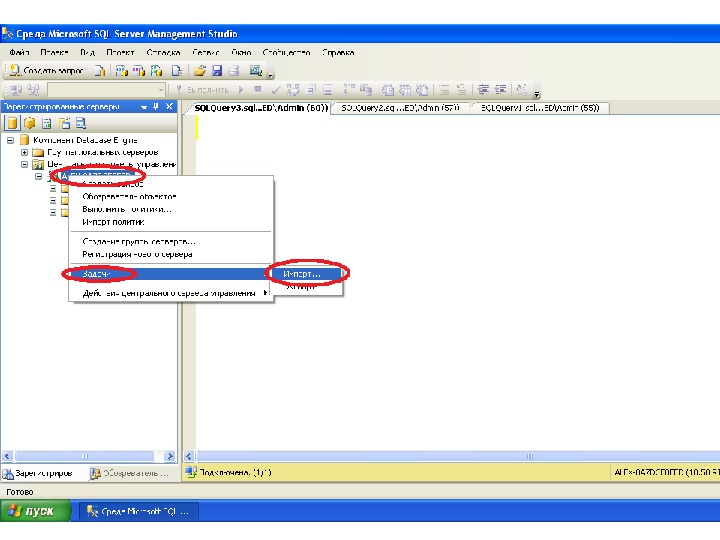Switch to Зарегистрированные серверы bottom tab
The image size is (720, 540).
[x=39, y=473]
